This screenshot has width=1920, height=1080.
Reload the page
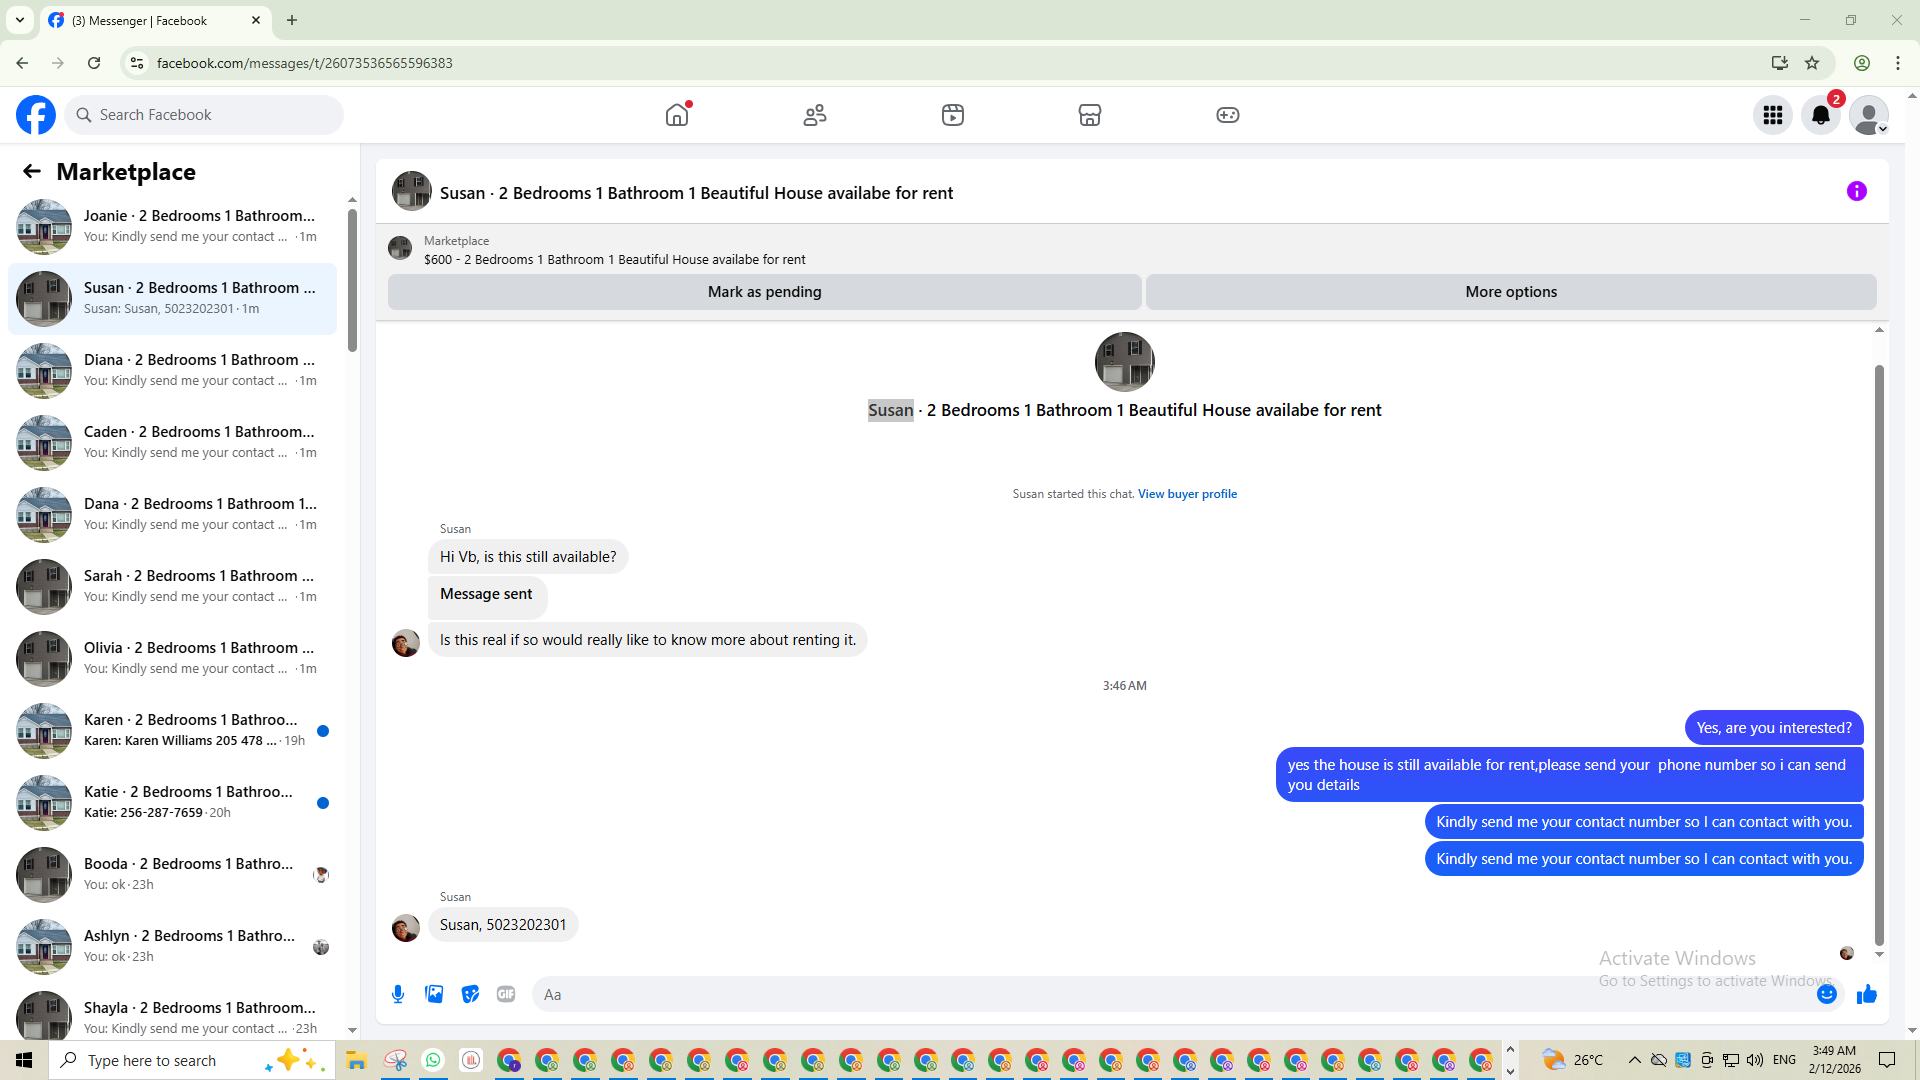click(x=94, y=63)
